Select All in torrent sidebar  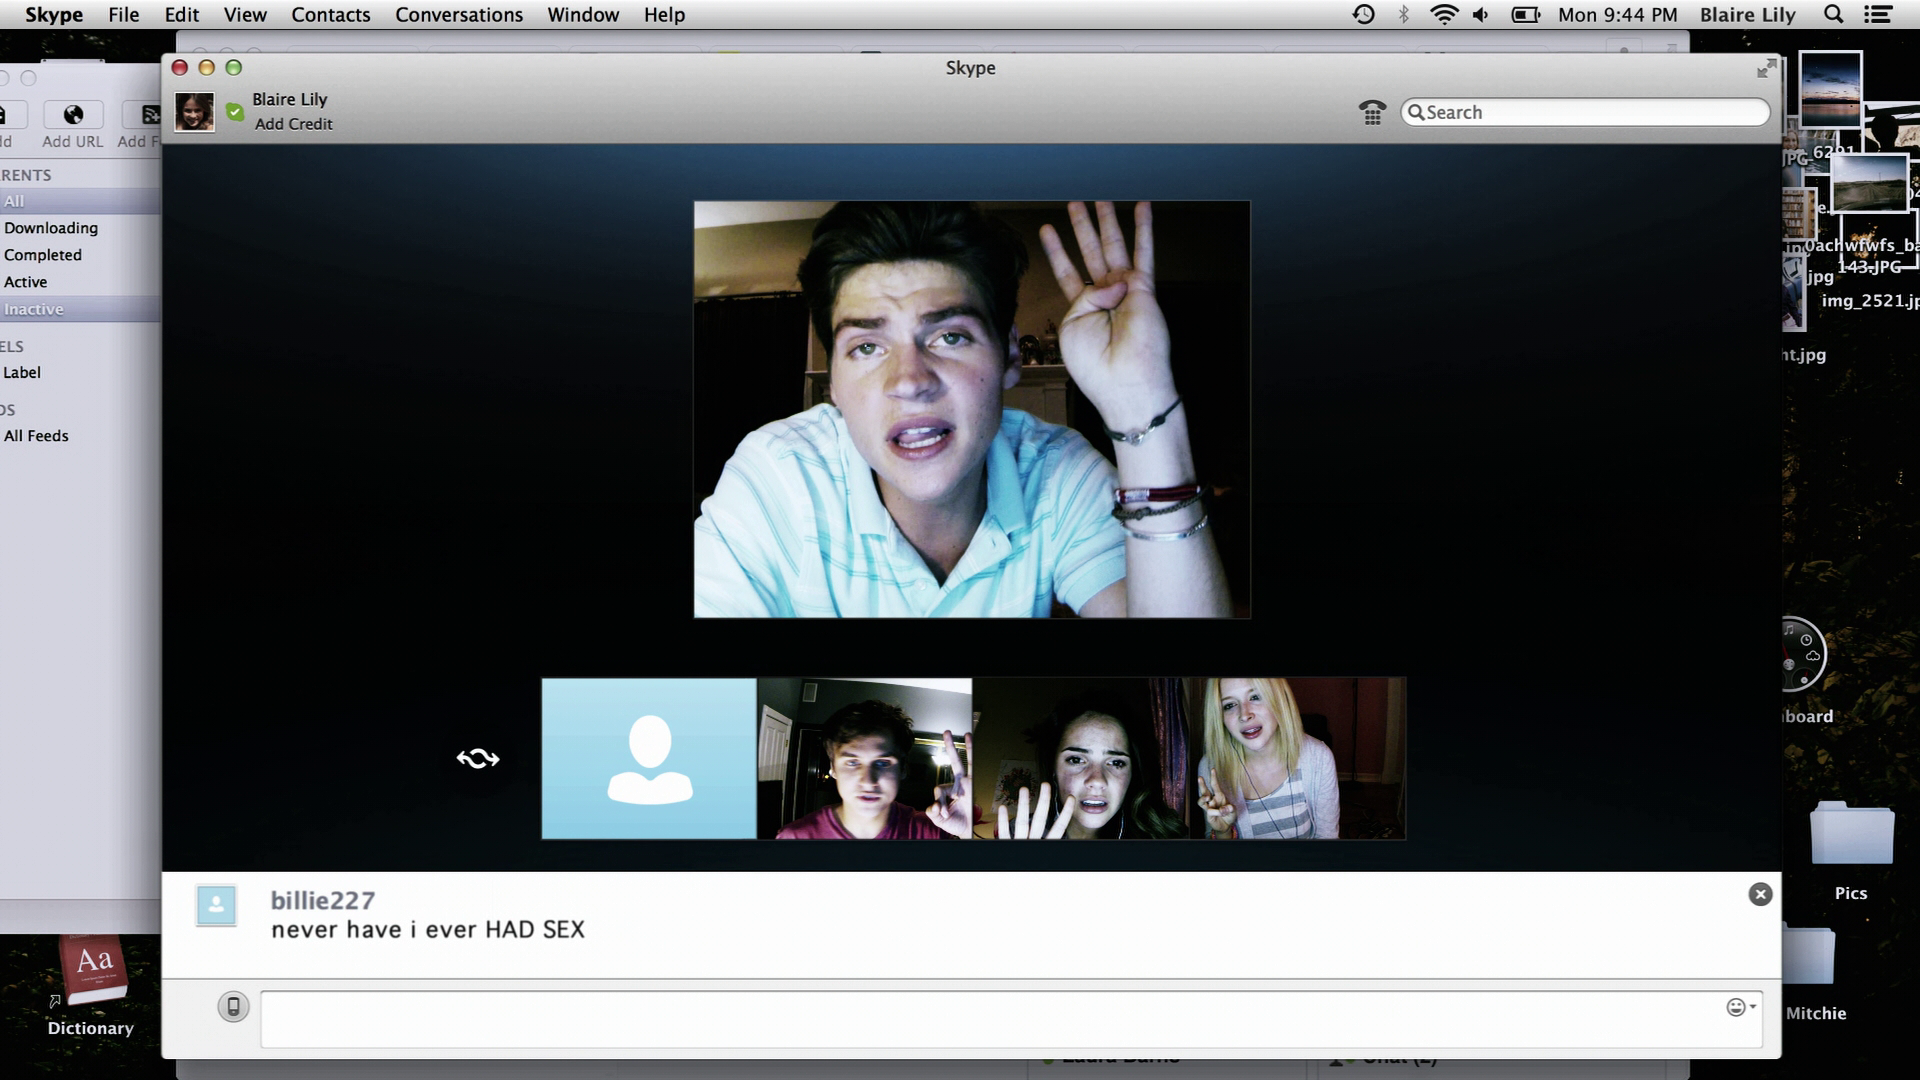(80, 201)
